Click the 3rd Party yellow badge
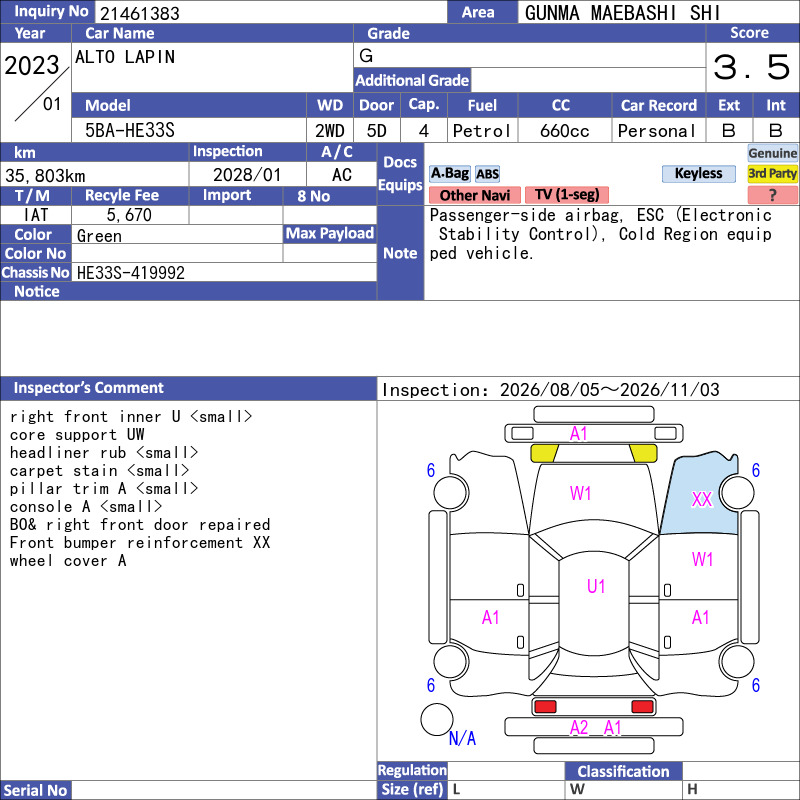800x800 pixels. coord(772,174)
